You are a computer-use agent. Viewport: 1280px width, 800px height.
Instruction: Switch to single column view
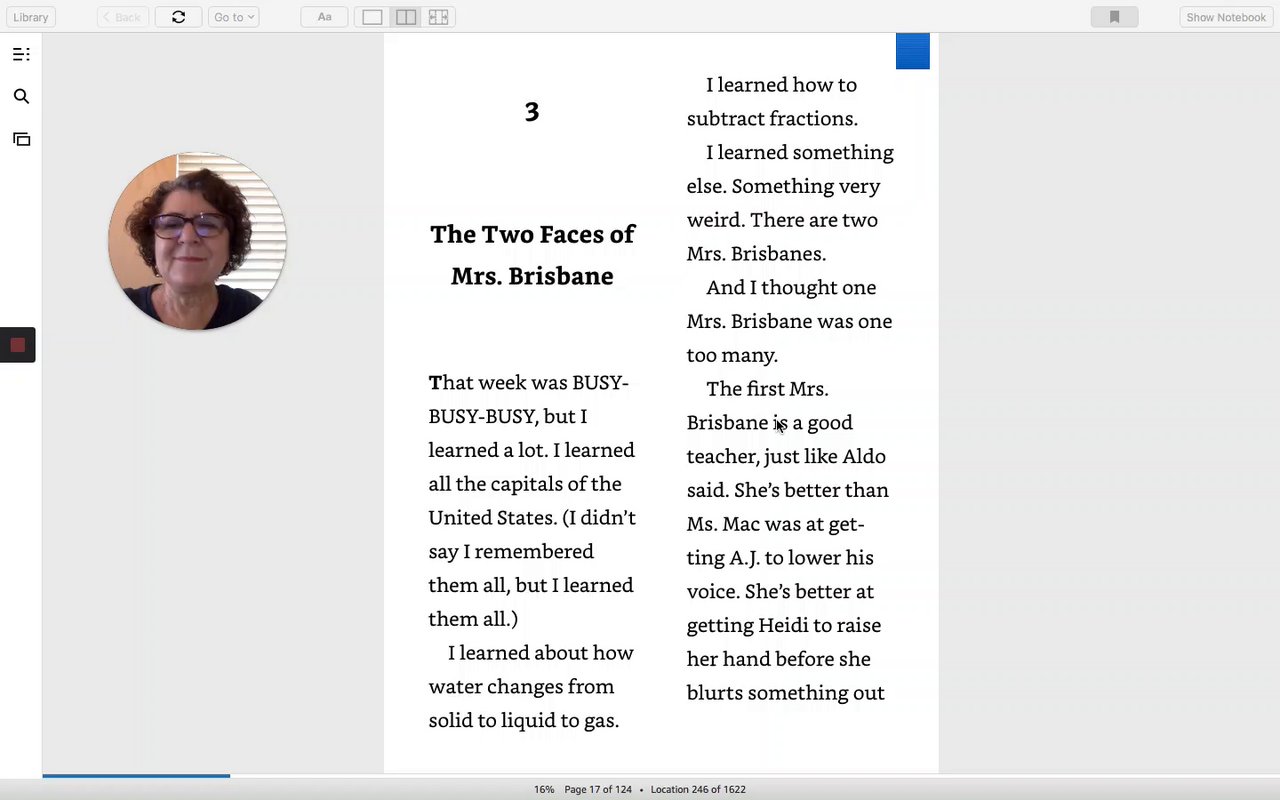[372, 17]
